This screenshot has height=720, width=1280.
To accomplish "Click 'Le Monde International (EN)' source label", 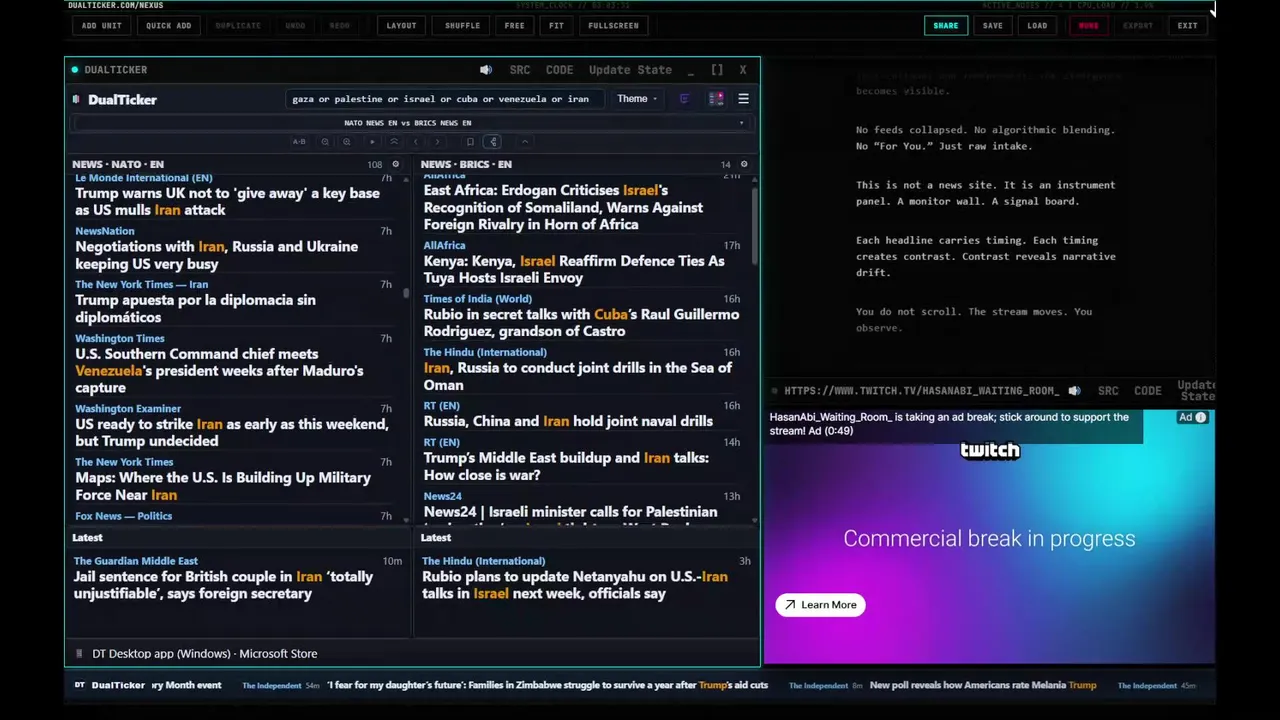I will point(143,178).
